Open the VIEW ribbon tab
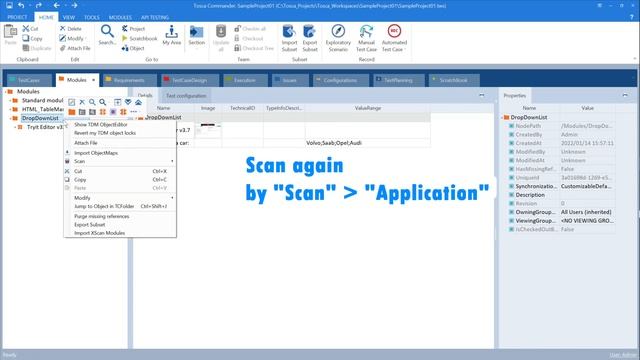640x360 pixels. 69,17
